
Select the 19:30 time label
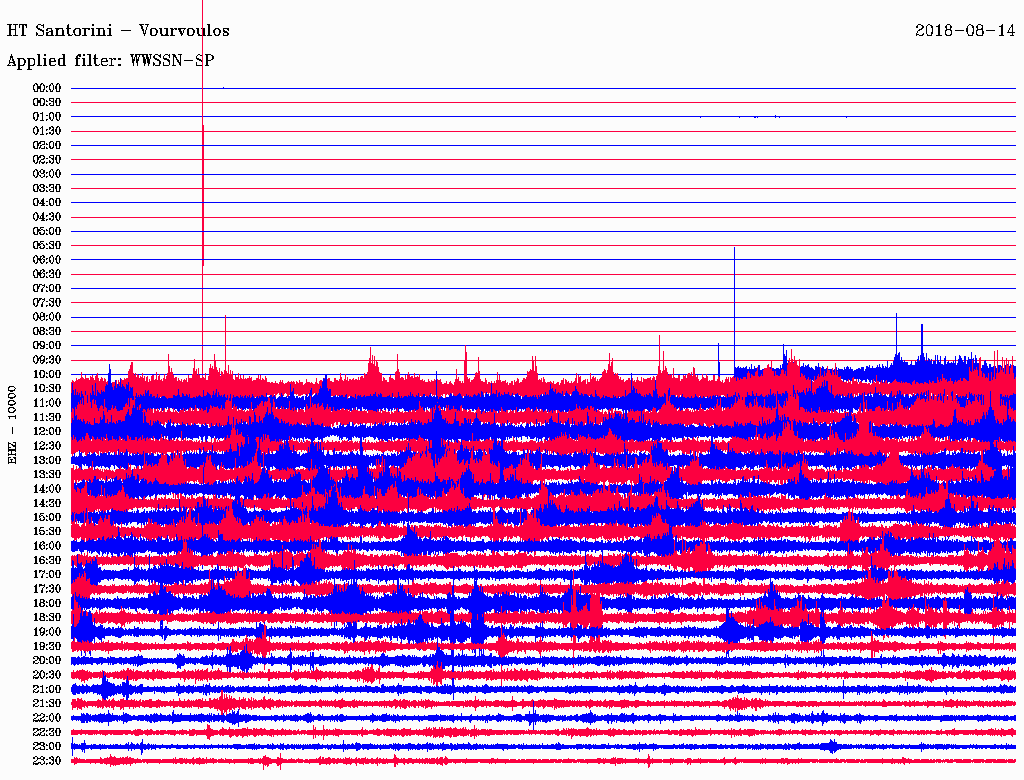(47, 646)
